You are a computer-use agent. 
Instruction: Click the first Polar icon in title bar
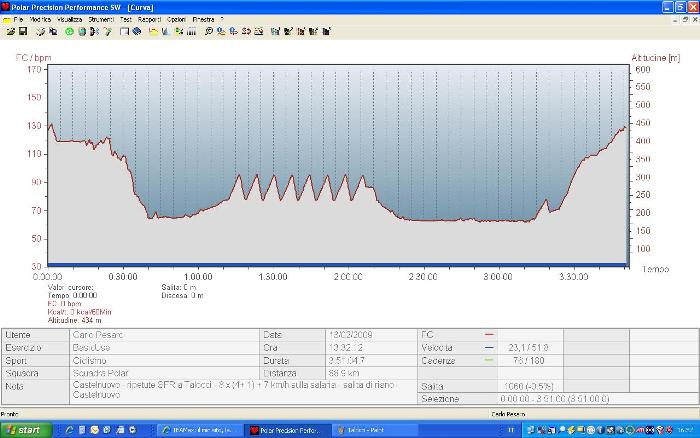pos(6,6)
